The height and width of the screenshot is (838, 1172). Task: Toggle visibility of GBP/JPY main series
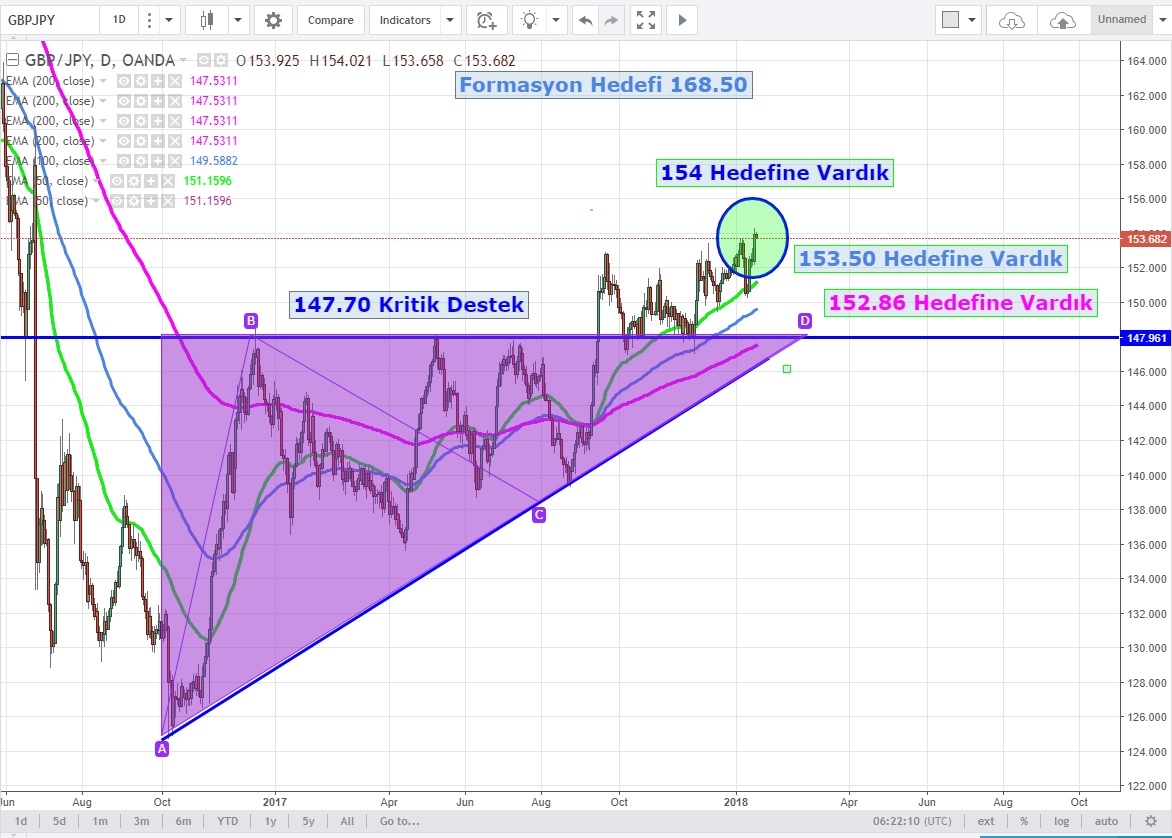[203, 61]
